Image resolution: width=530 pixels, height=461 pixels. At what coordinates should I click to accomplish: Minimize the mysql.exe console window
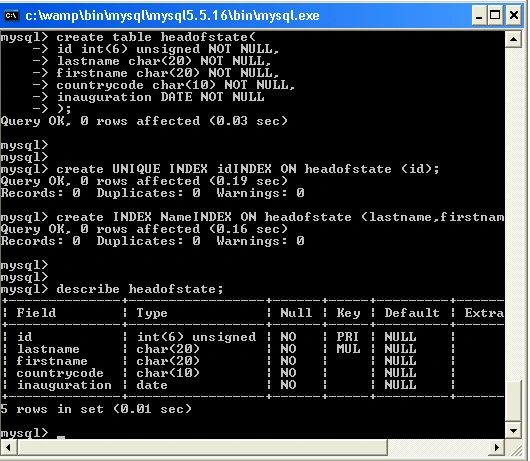[479, 16]
